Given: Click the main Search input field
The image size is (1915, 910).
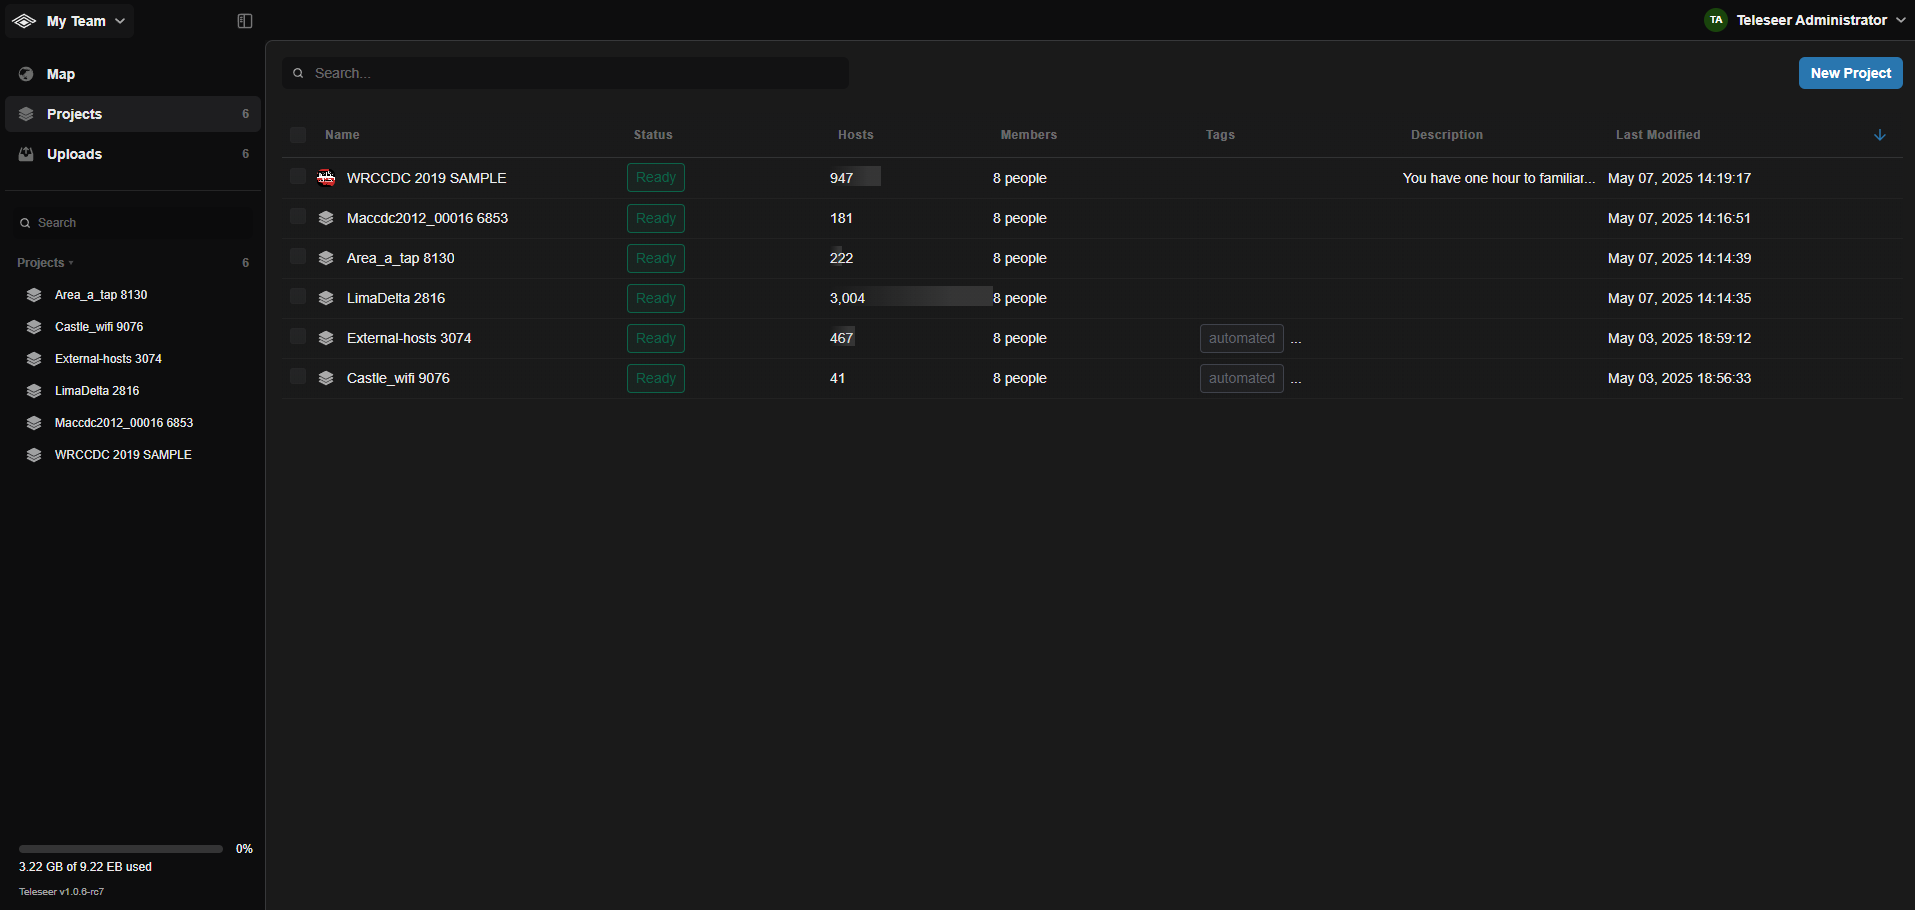Looking at the screenshot, I should pos(566,73).
